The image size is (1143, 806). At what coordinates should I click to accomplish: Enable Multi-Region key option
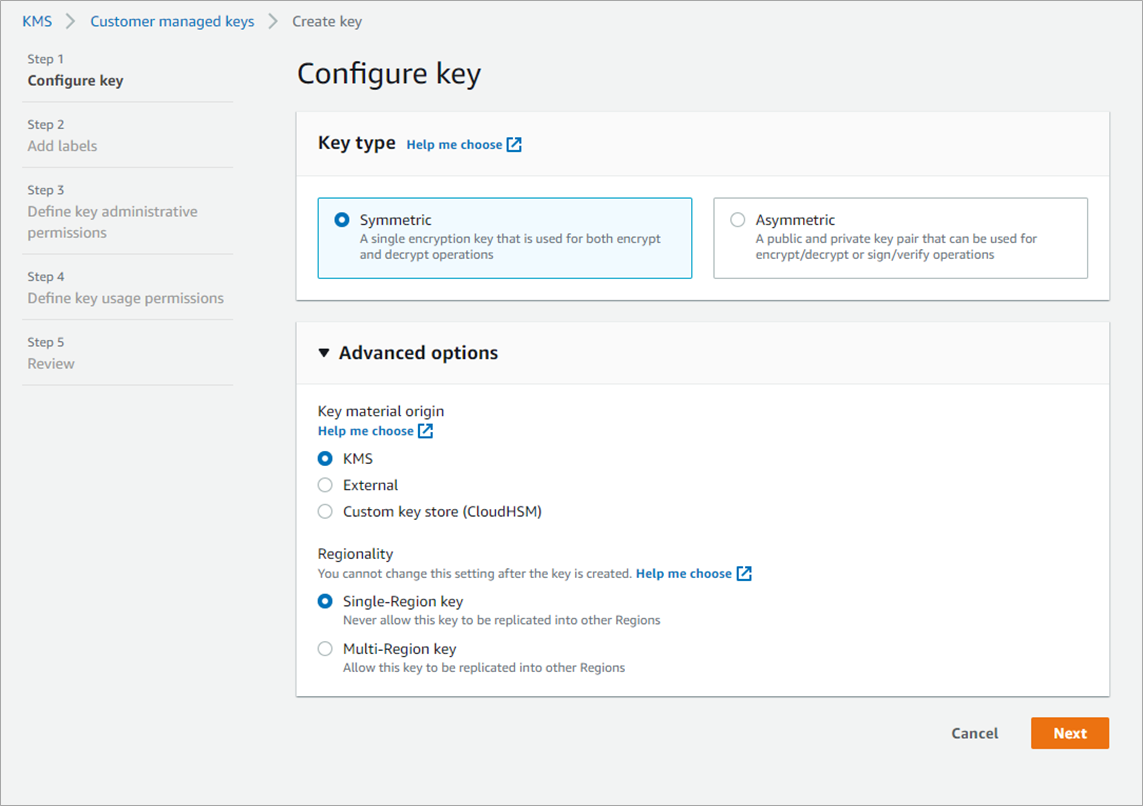point(325,649)
